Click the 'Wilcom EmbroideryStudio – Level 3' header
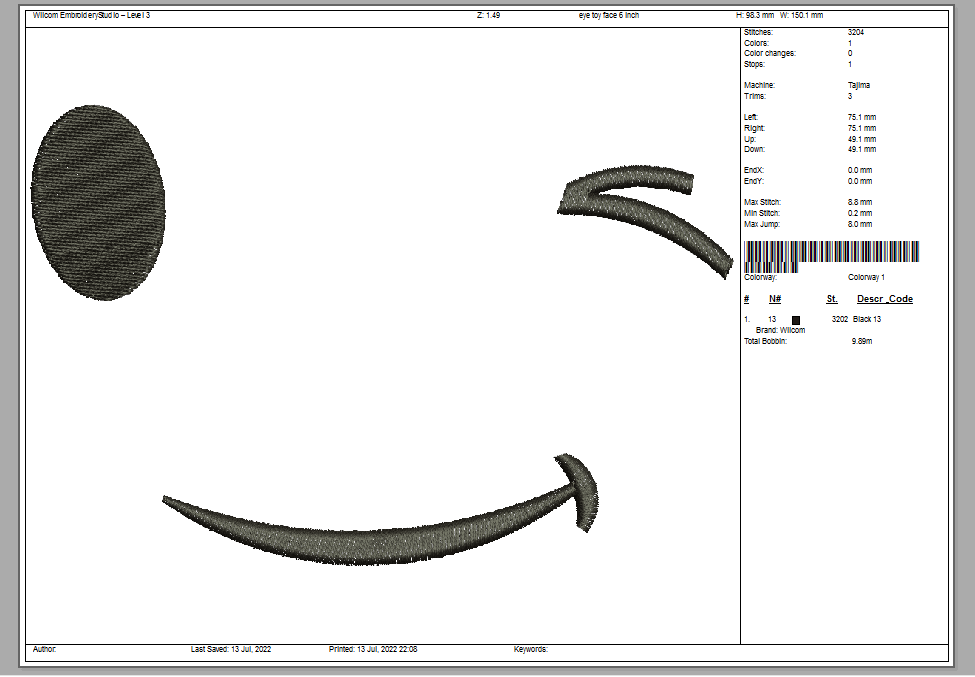The image size is (975, 677). coord(91,15)
